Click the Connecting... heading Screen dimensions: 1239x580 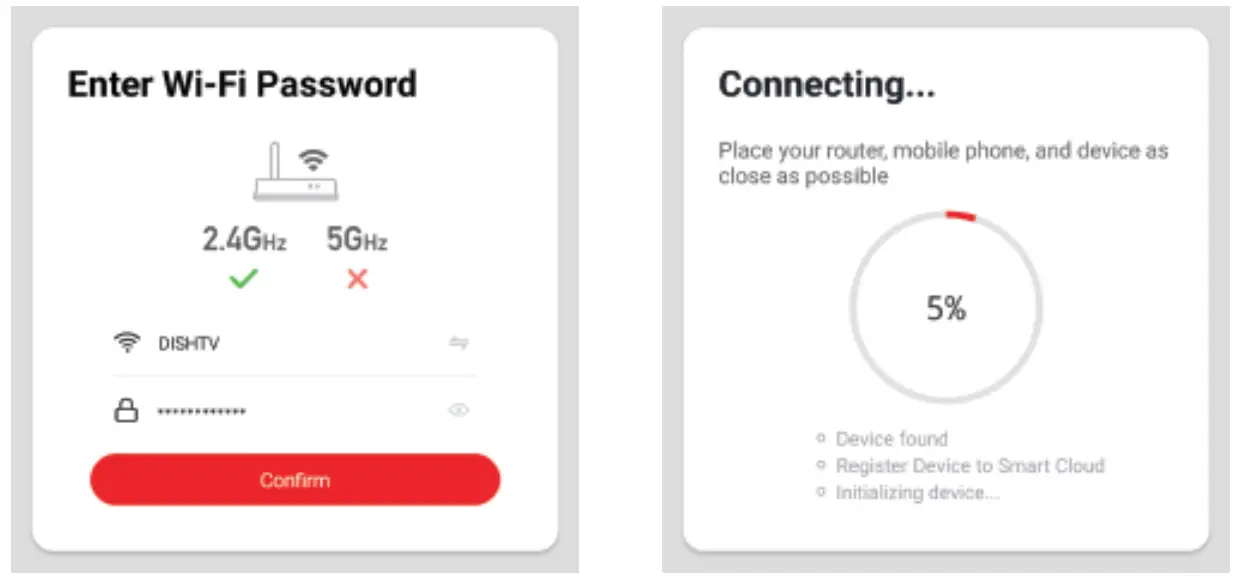[827, 85]
